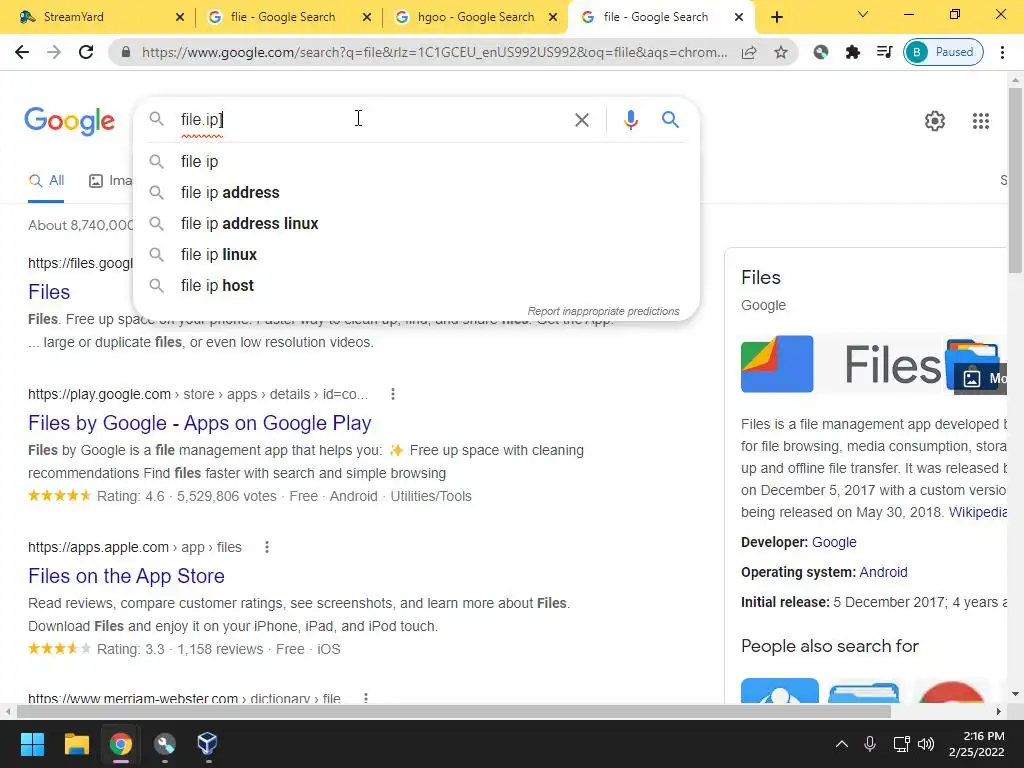Show hidden system tray icons
Image resolution: width=1024 pixels, height=768 pixels.
click(842, 744)
